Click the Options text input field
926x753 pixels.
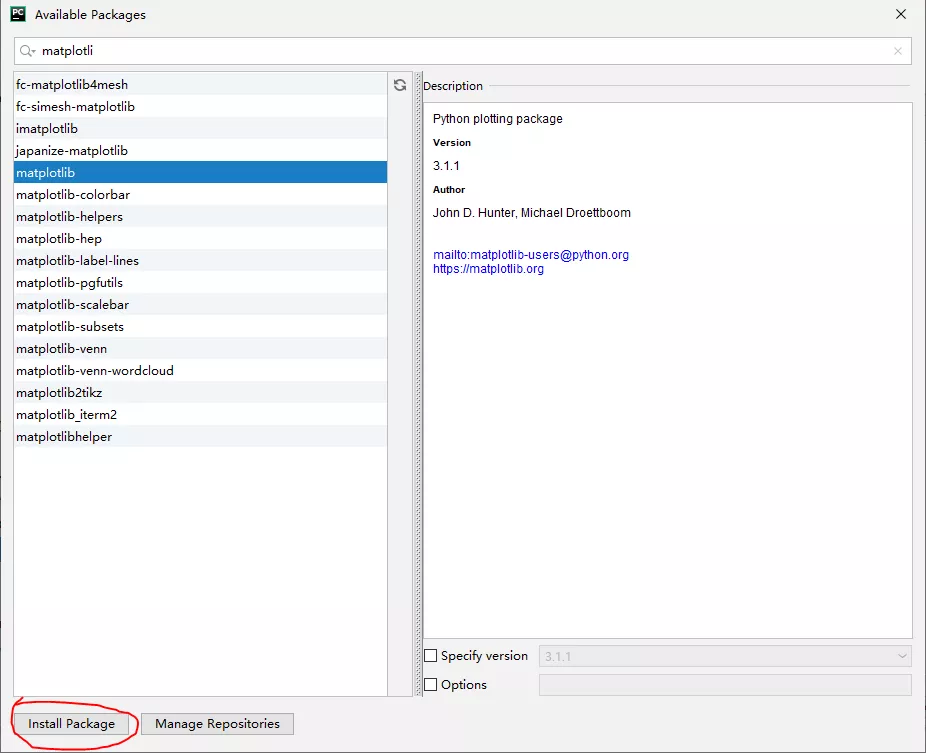click(725, 685)
